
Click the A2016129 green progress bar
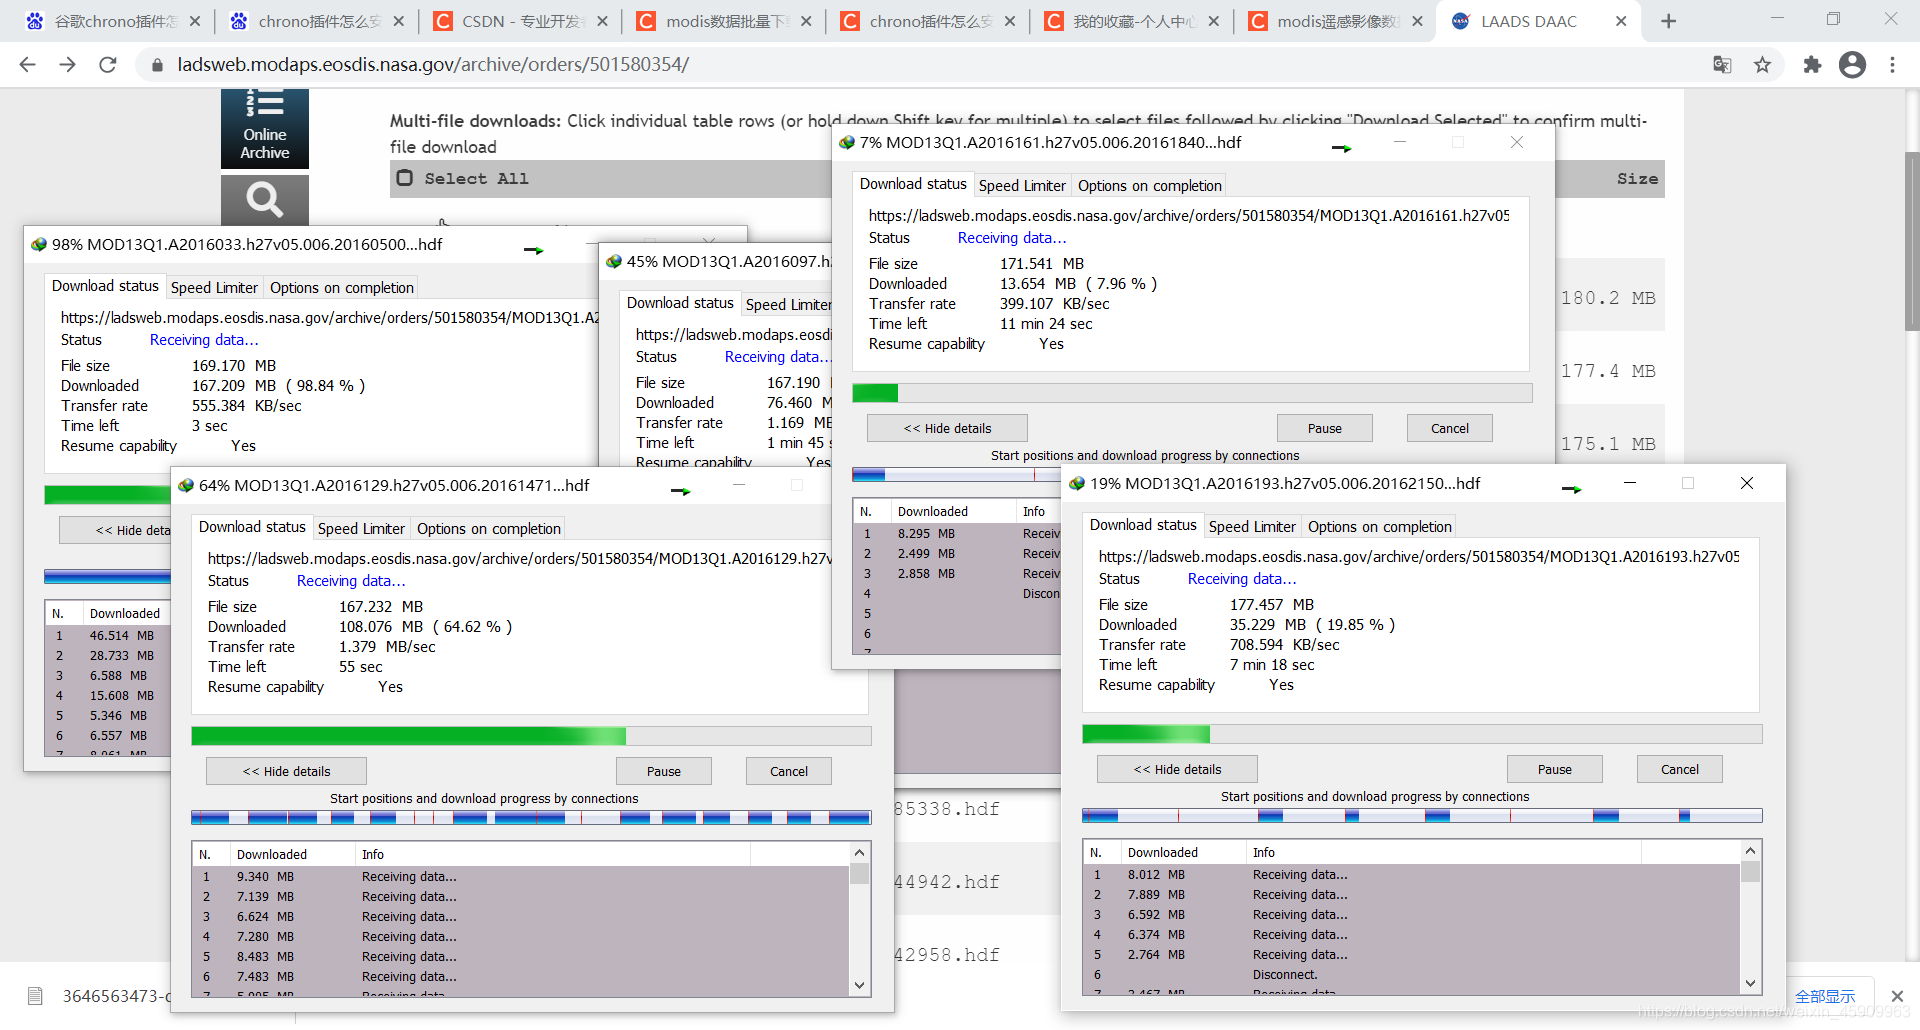click(531, 736)
